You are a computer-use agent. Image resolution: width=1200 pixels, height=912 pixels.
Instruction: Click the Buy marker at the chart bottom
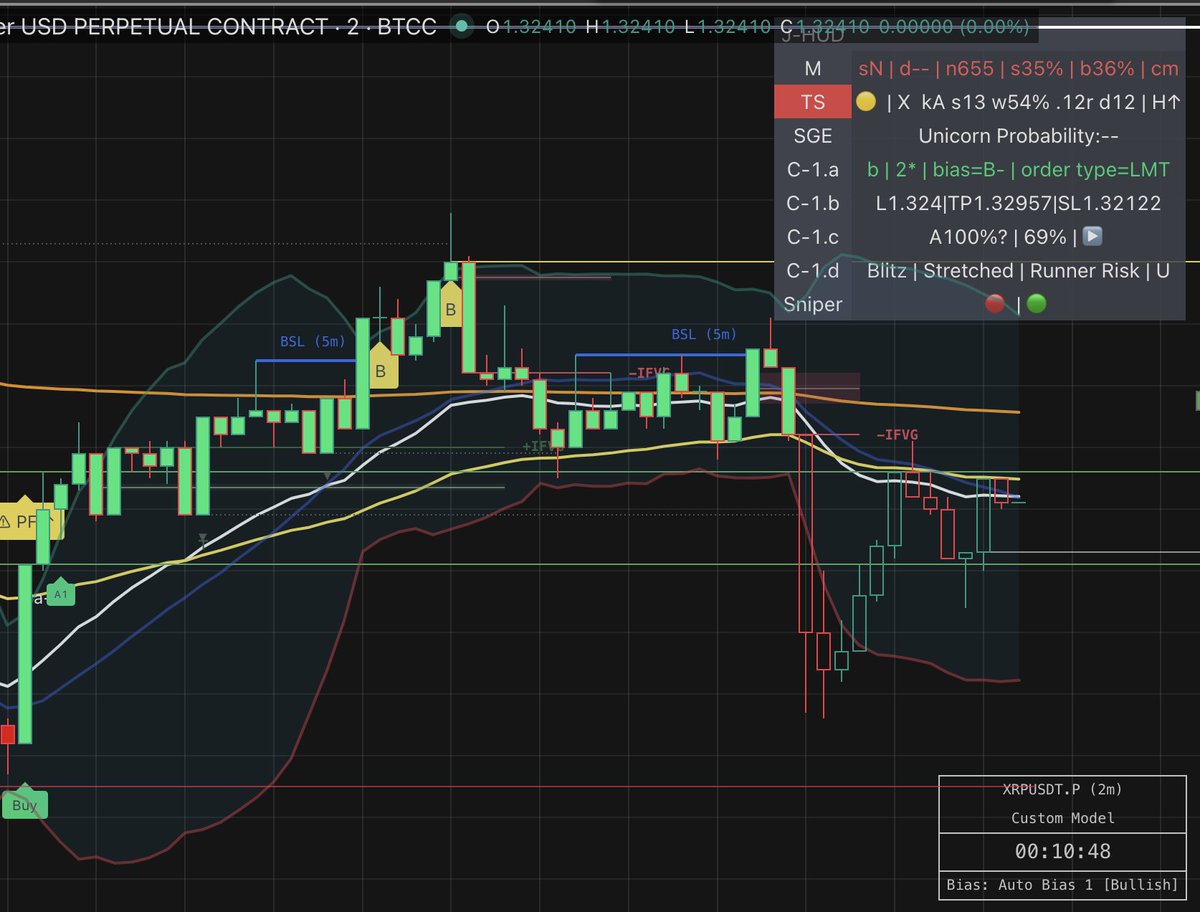pyautogui.click(x=22, y=804)
